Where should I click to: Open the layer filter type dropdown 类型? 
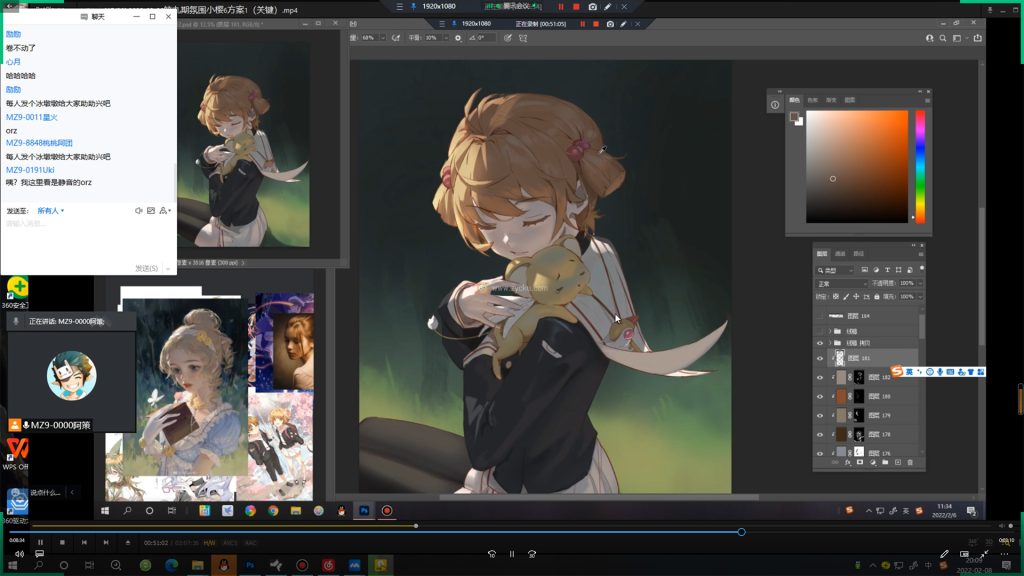pyautogui.click(x=836, y=270)
